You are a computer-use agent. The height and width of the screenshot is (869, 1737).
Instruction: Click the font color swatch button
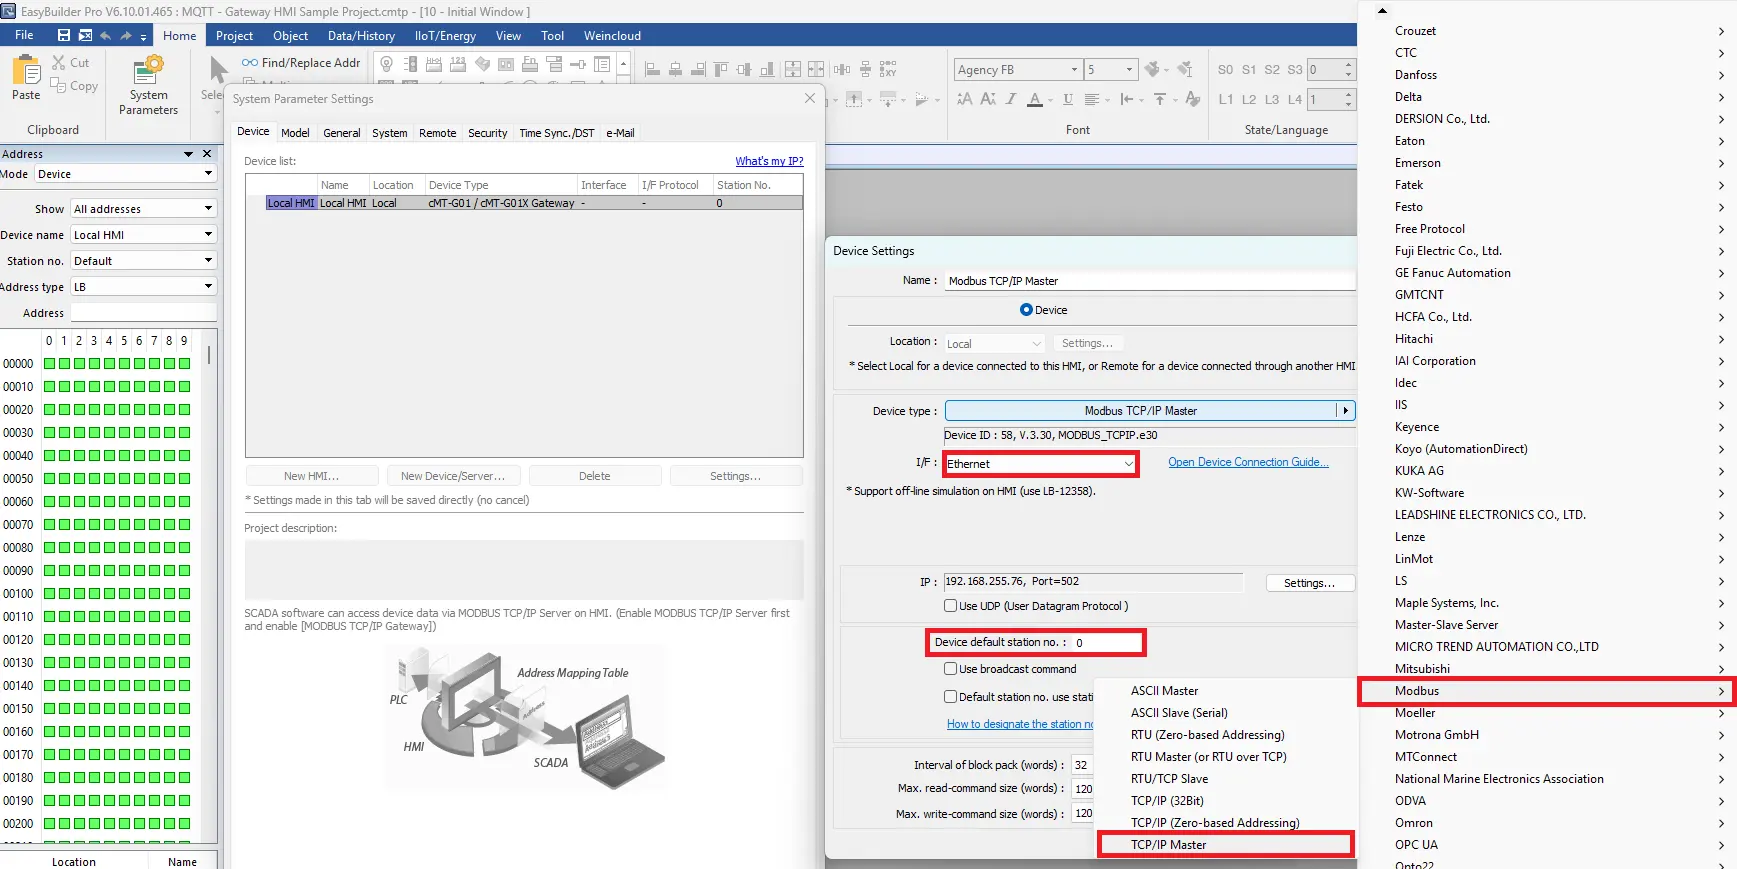(1035, 99)
